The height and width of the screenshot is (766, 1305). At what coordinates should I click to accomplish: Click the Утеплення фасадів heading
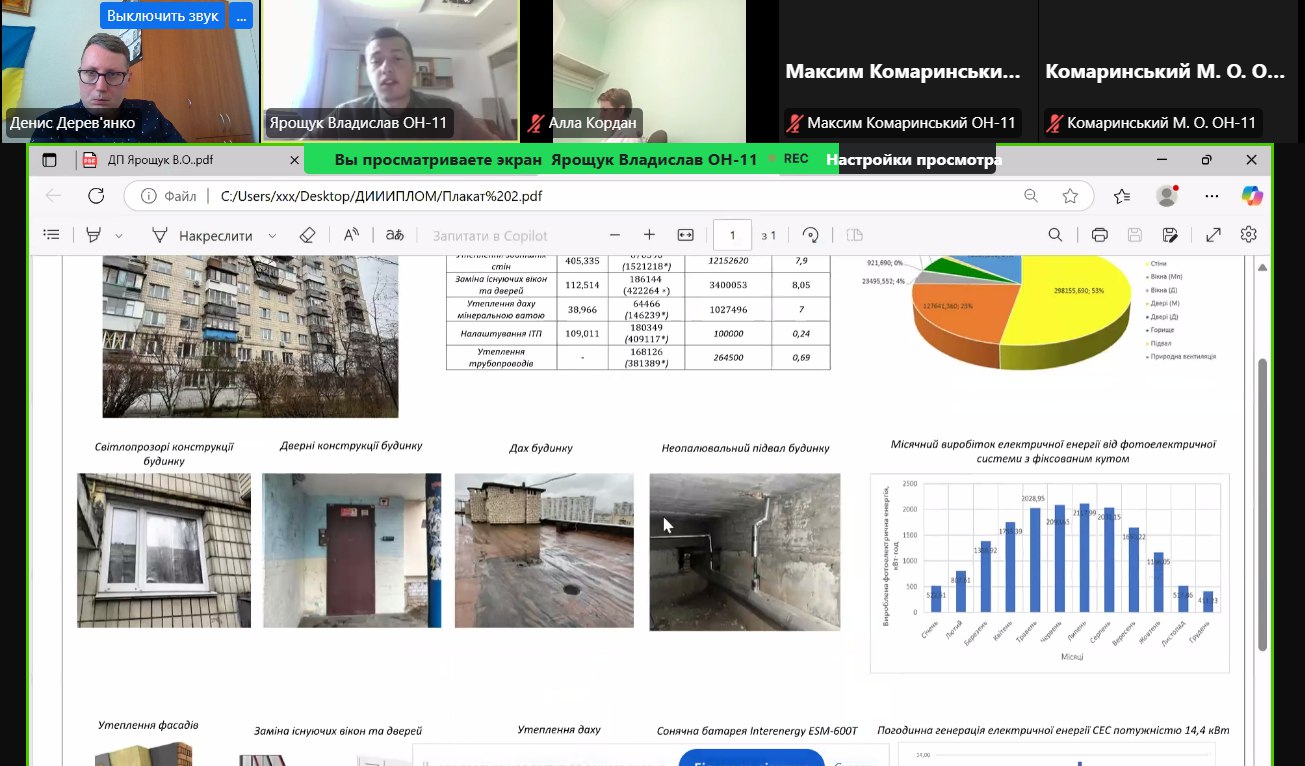[x=148, y=724]
